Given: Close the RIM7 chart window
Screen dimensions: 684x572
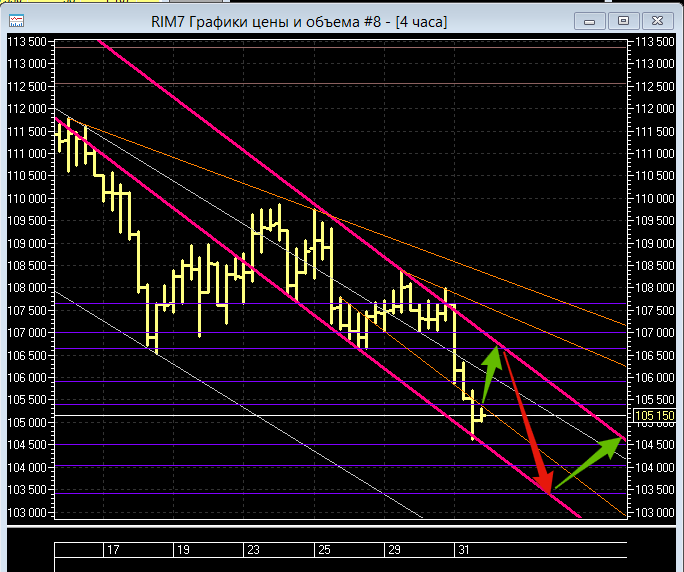Looking at the screenshot, I should coord(657,21).
